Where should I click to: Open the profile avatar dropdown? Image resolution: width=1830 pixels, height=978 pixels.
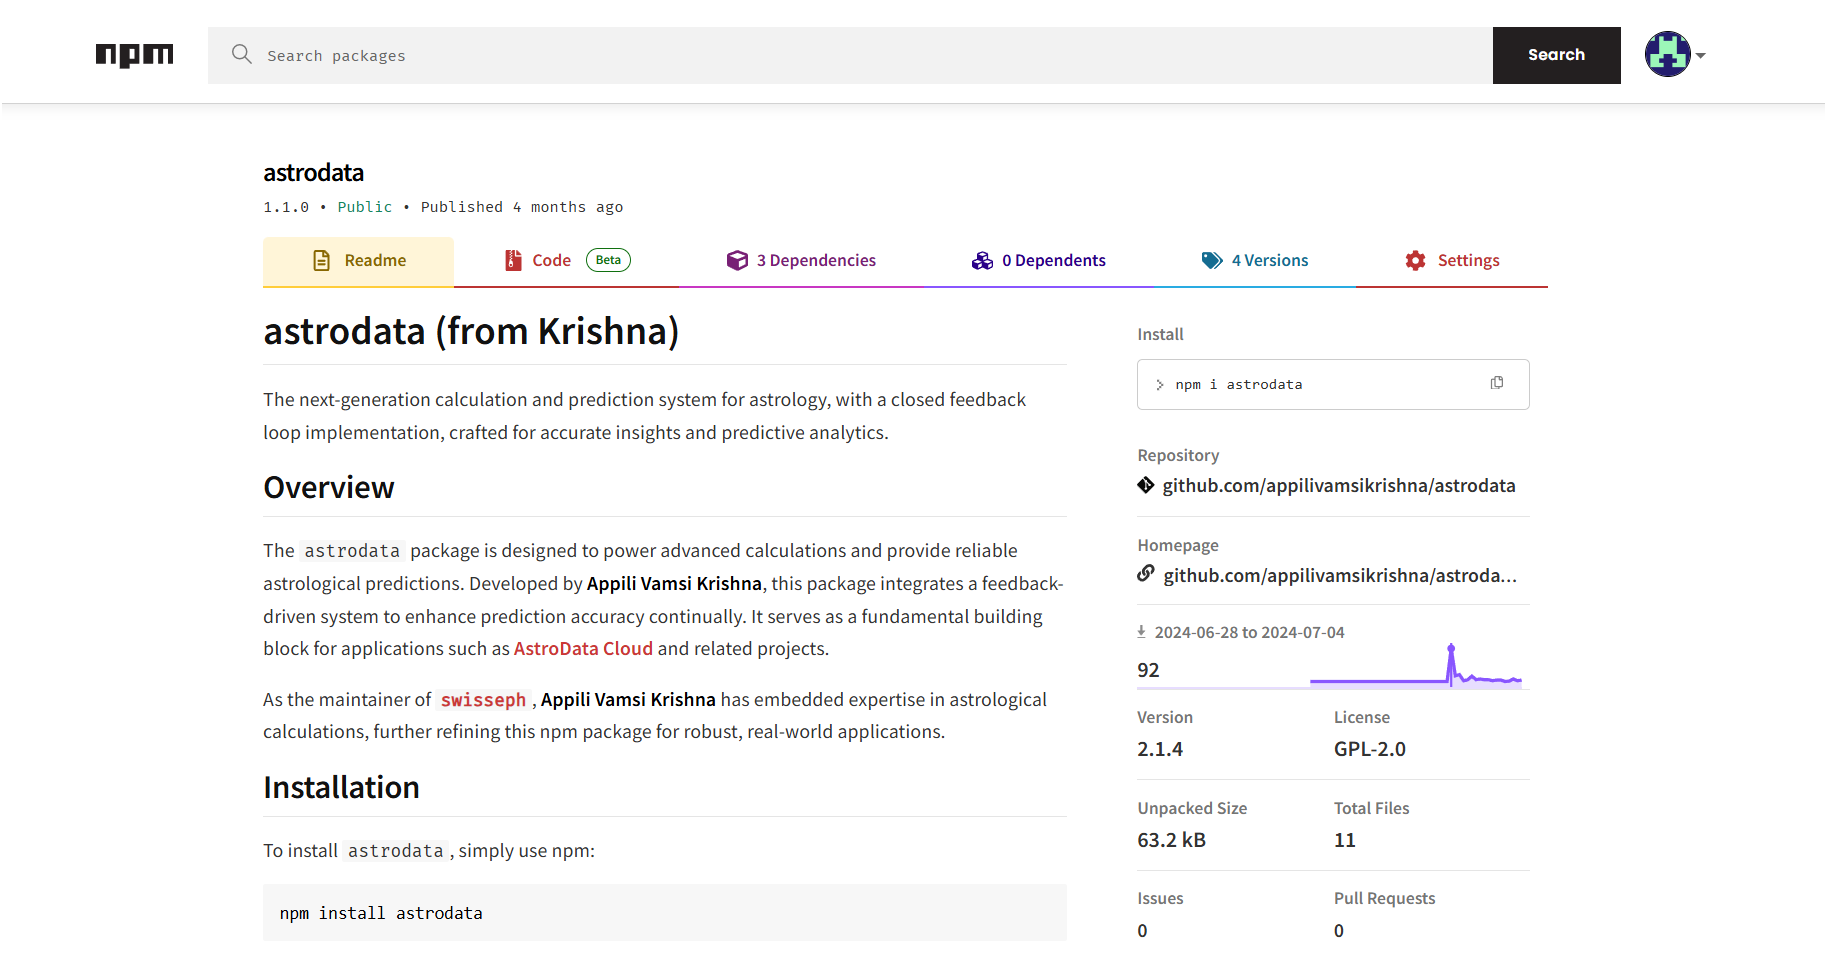pyautogui.click(x=1666, y=55)
